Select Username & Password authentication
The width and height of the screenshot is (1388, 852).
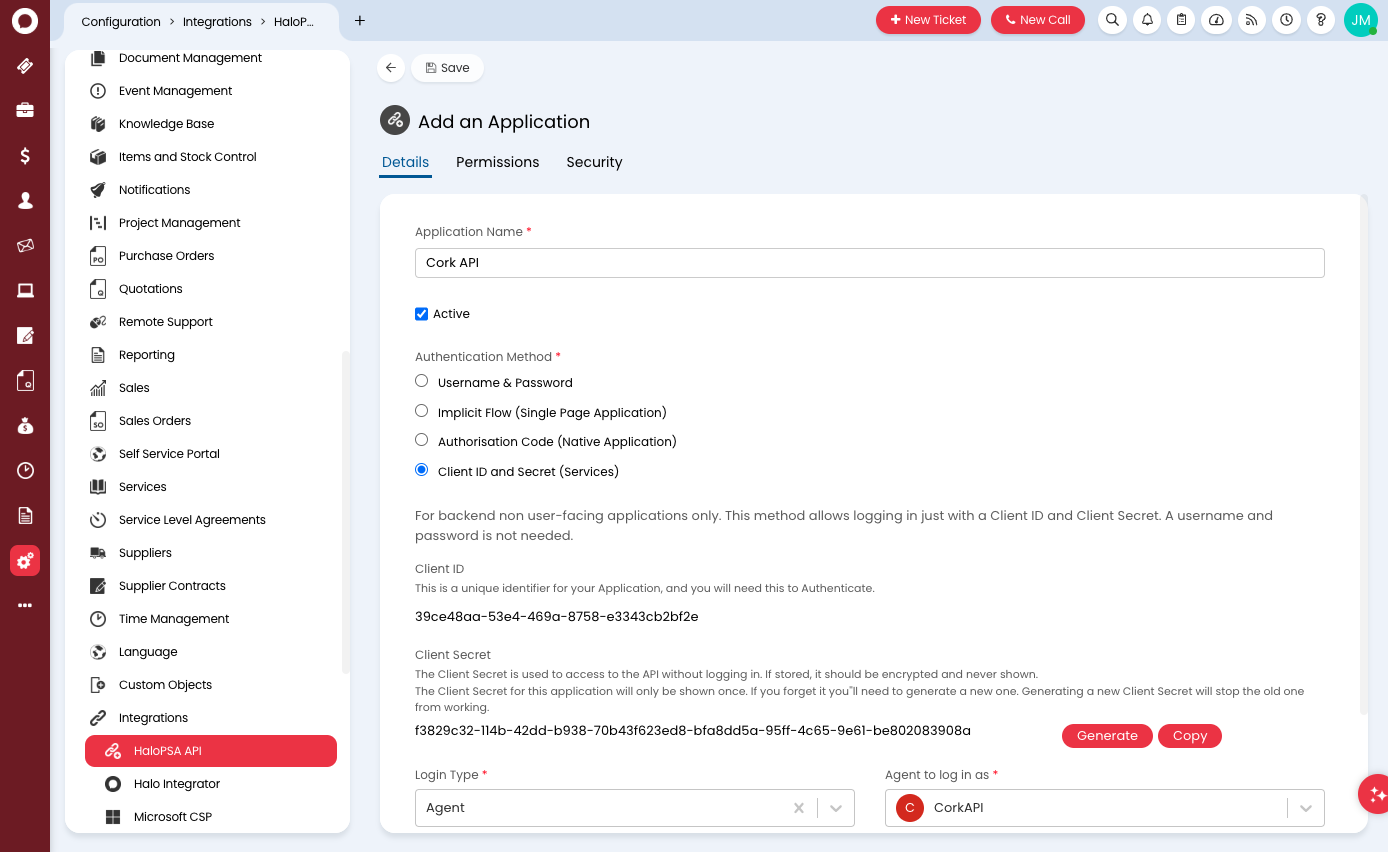[x=421, y=381]
